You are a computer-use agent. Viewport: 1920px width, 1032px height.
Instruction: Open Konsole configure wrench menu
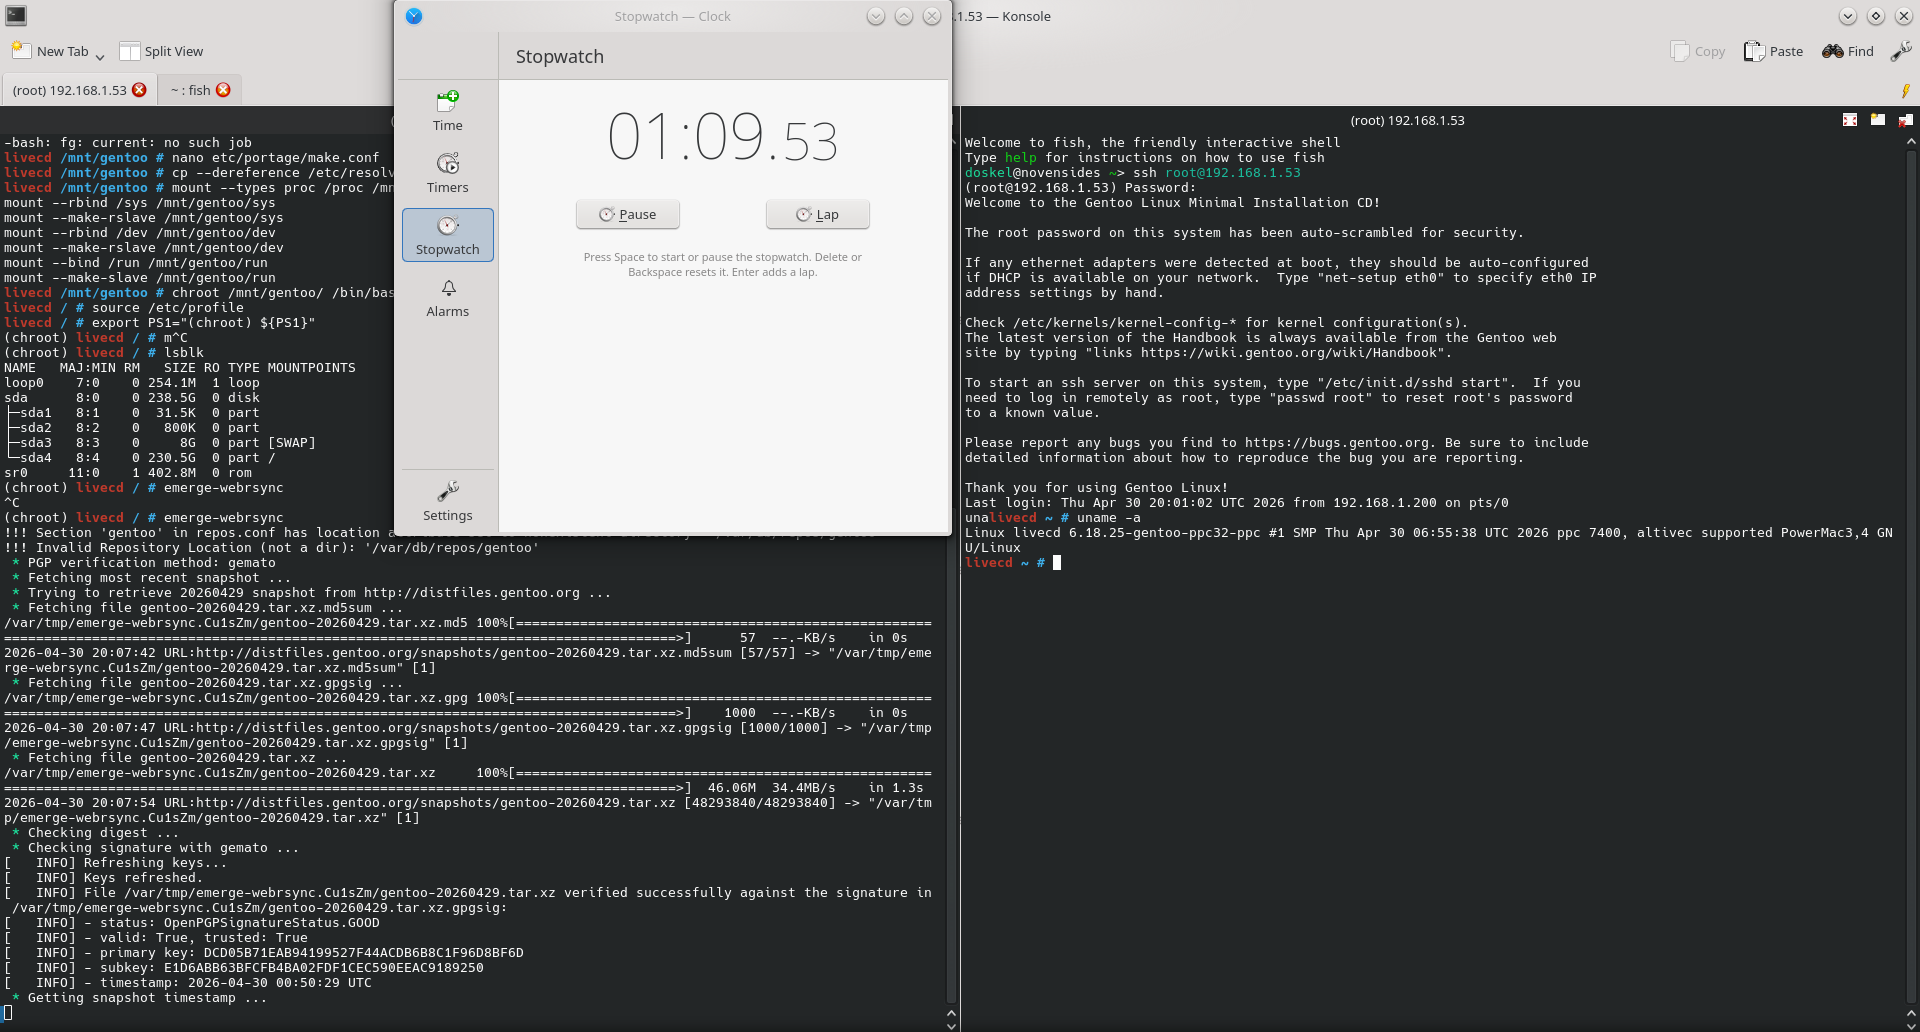click(1901, 51)
